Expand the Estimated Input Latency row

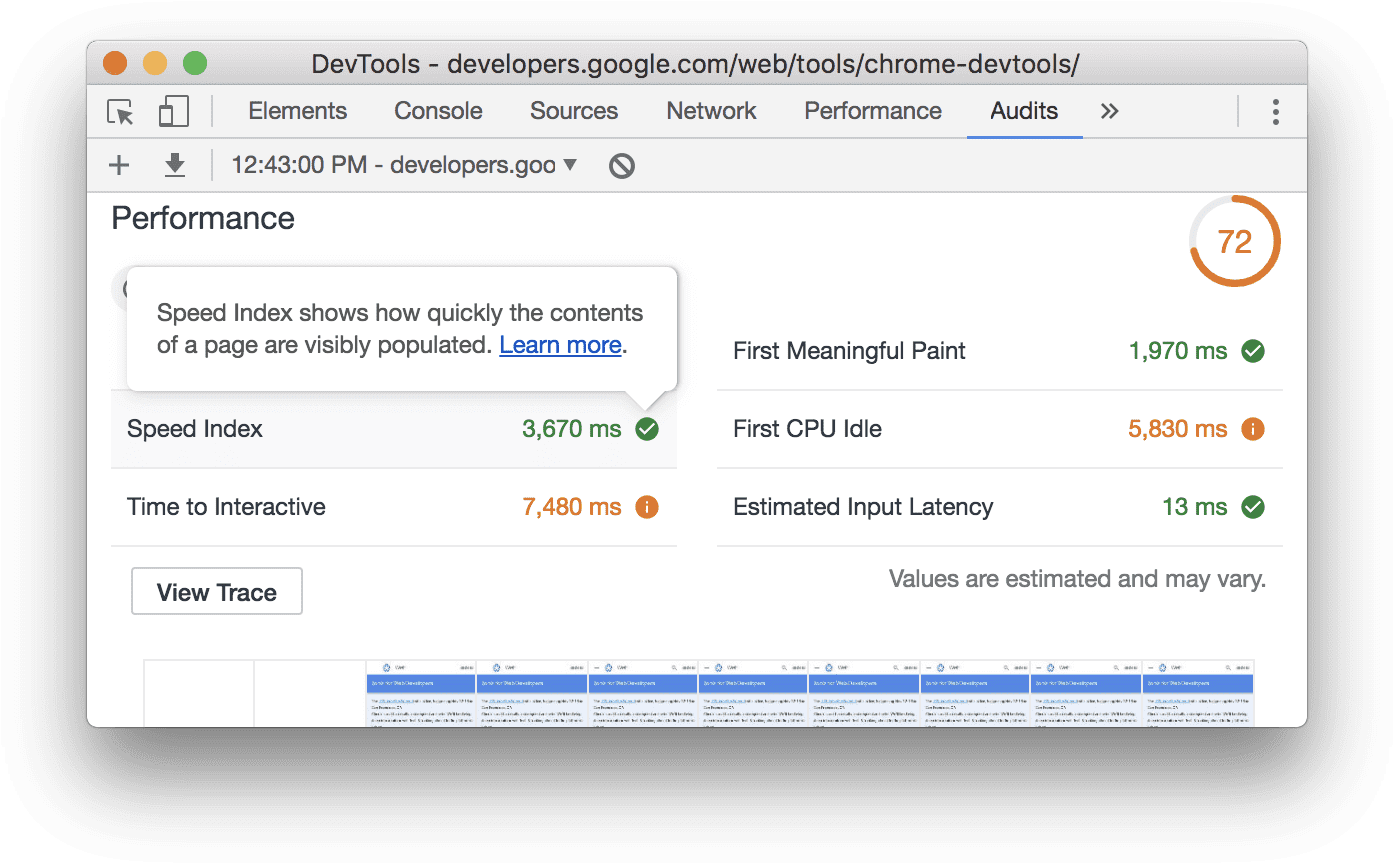coord(1000,507)
